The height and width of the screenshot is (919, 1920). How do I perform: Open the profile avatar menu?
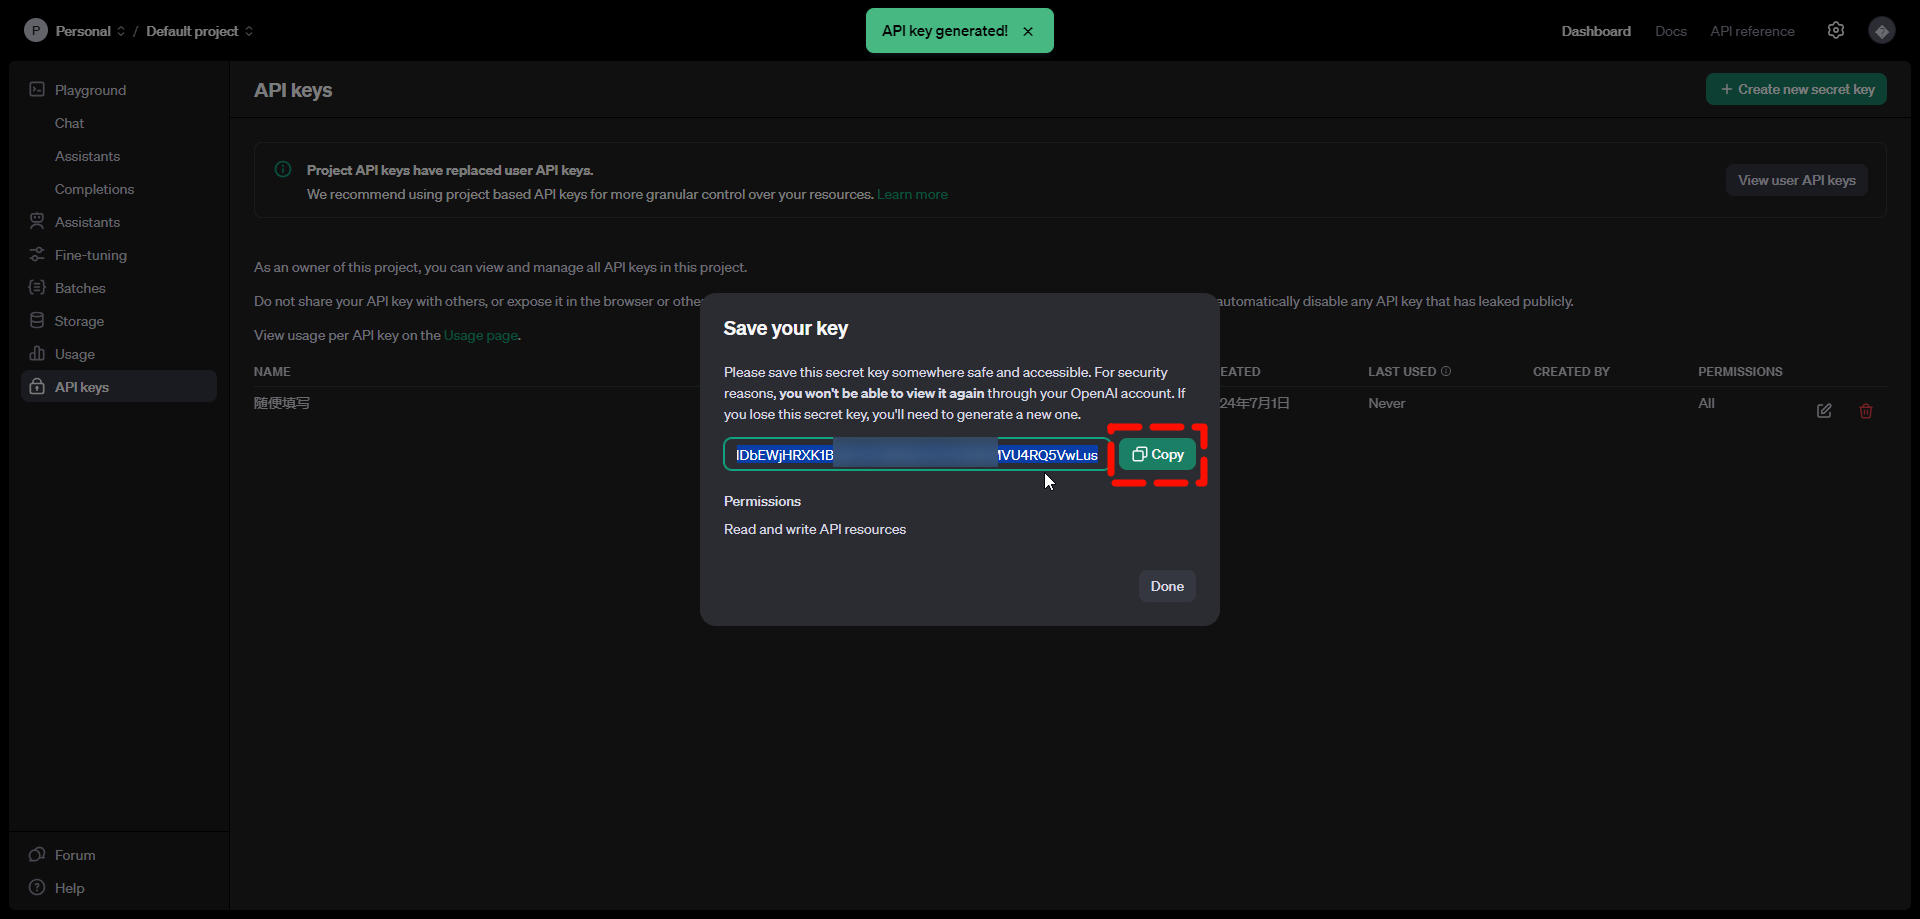pos(1882,30)
